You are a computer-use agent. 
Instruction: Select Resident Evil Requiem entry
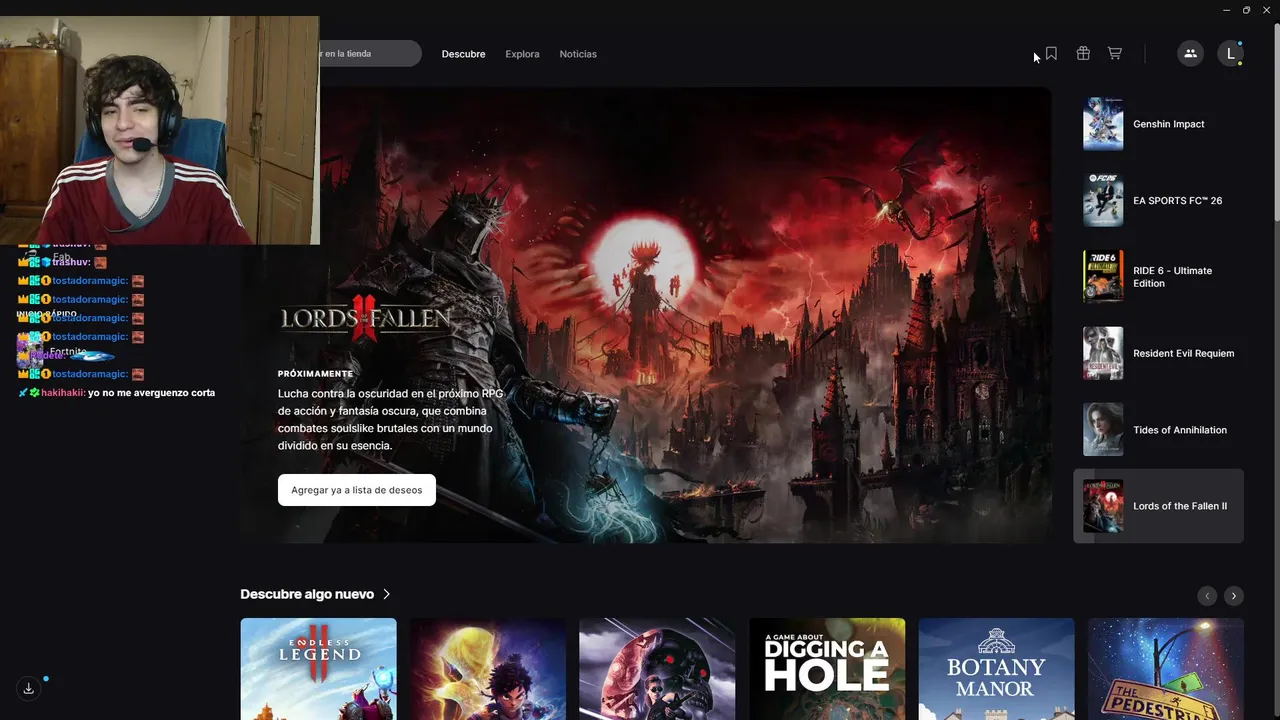[x=1158, y=353]
